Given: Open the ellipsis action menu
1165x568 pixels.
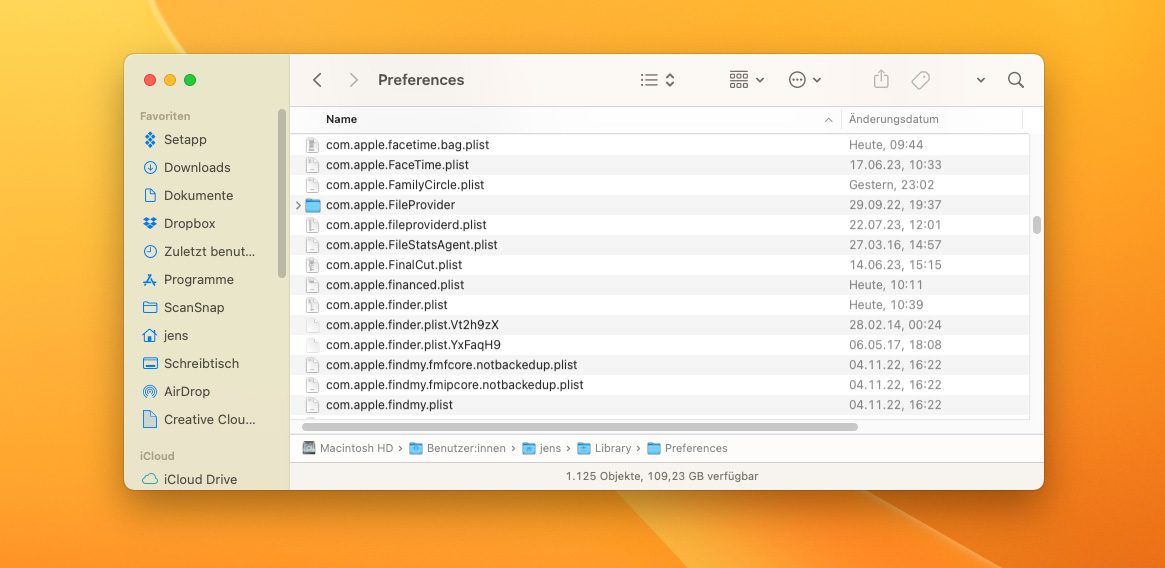Looking at the screenshot, I should tap(804, 80).
